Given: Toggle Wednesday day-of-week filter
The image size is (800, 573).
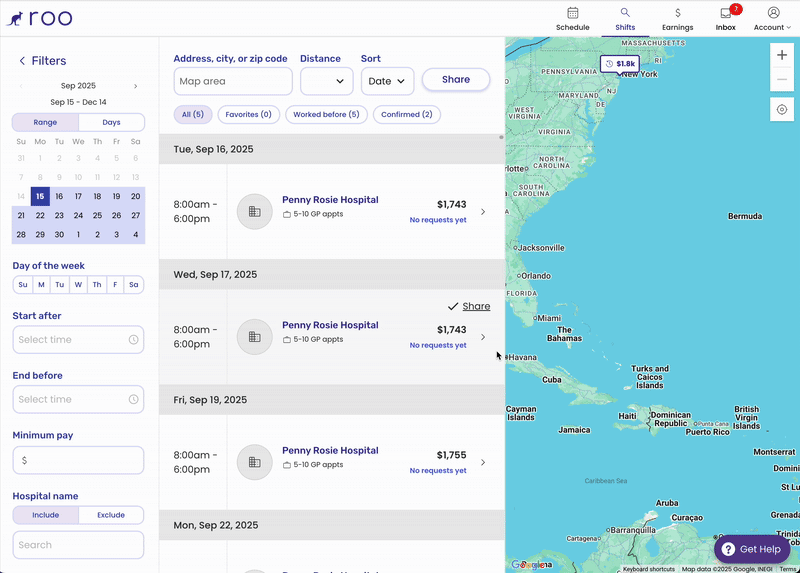Looking at the screenshot, I should tap(78, 285).
